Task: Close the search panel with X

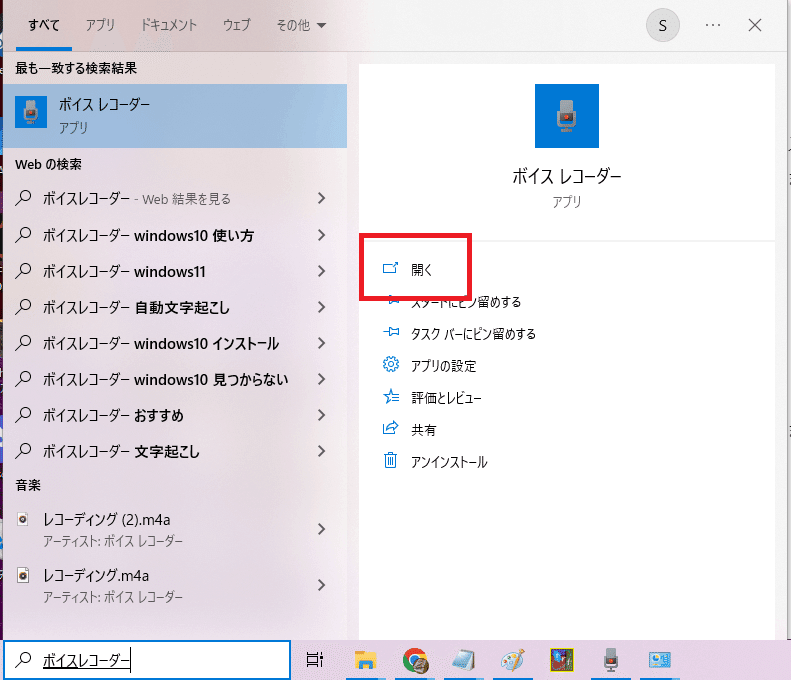Action: coord(755,25)
